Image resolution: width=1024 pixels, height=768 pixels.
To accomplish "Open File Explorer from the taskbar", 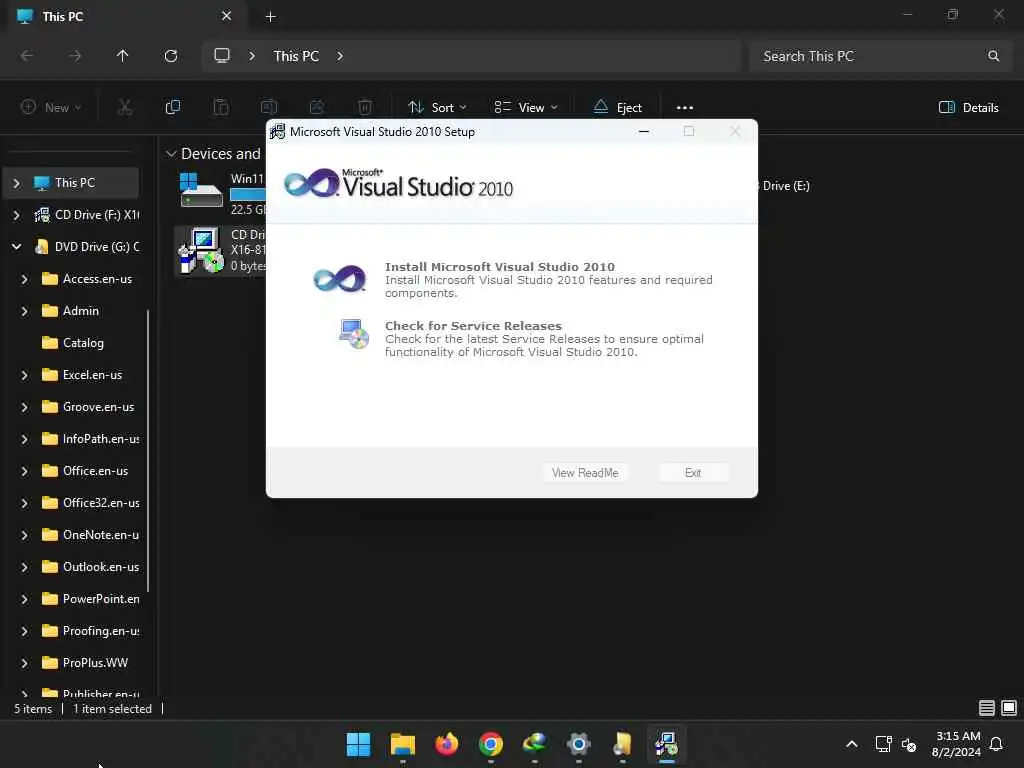I will (402, 744).
